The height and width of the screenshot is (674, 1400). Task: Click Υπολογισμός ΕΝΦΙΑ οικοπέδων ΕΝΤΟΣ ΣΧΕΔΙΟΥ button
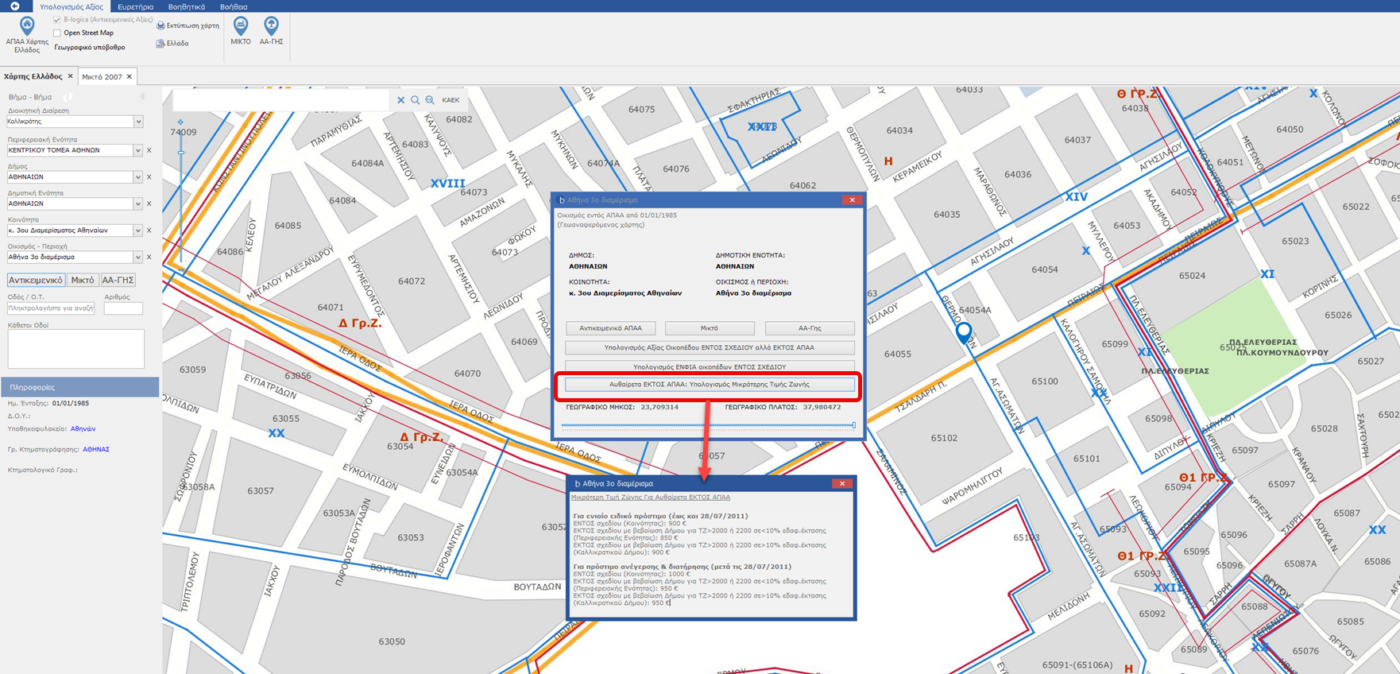tap(710, 367)
